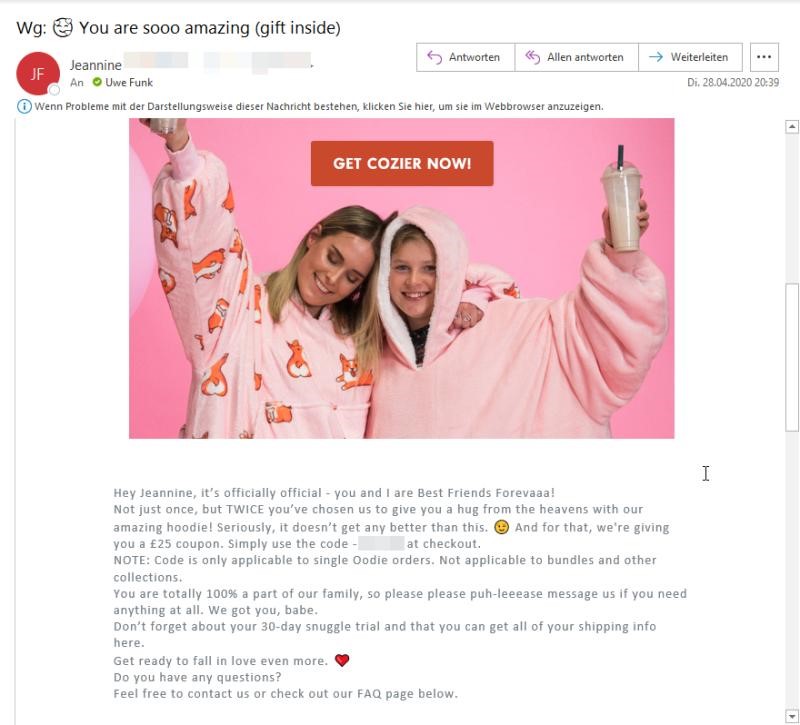Click the forward arrow icon
Image resolution: width=800 pixels, height=725 pixels.
[x=656, y=57]
